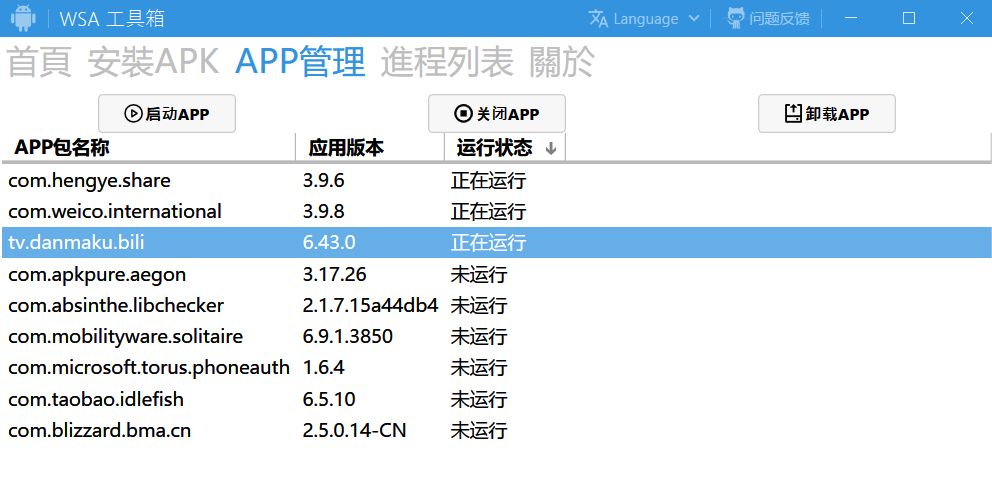The height and width of the screenshot is (497, 992).
Task: Open the 问题反馈 link
Action: 779,19
